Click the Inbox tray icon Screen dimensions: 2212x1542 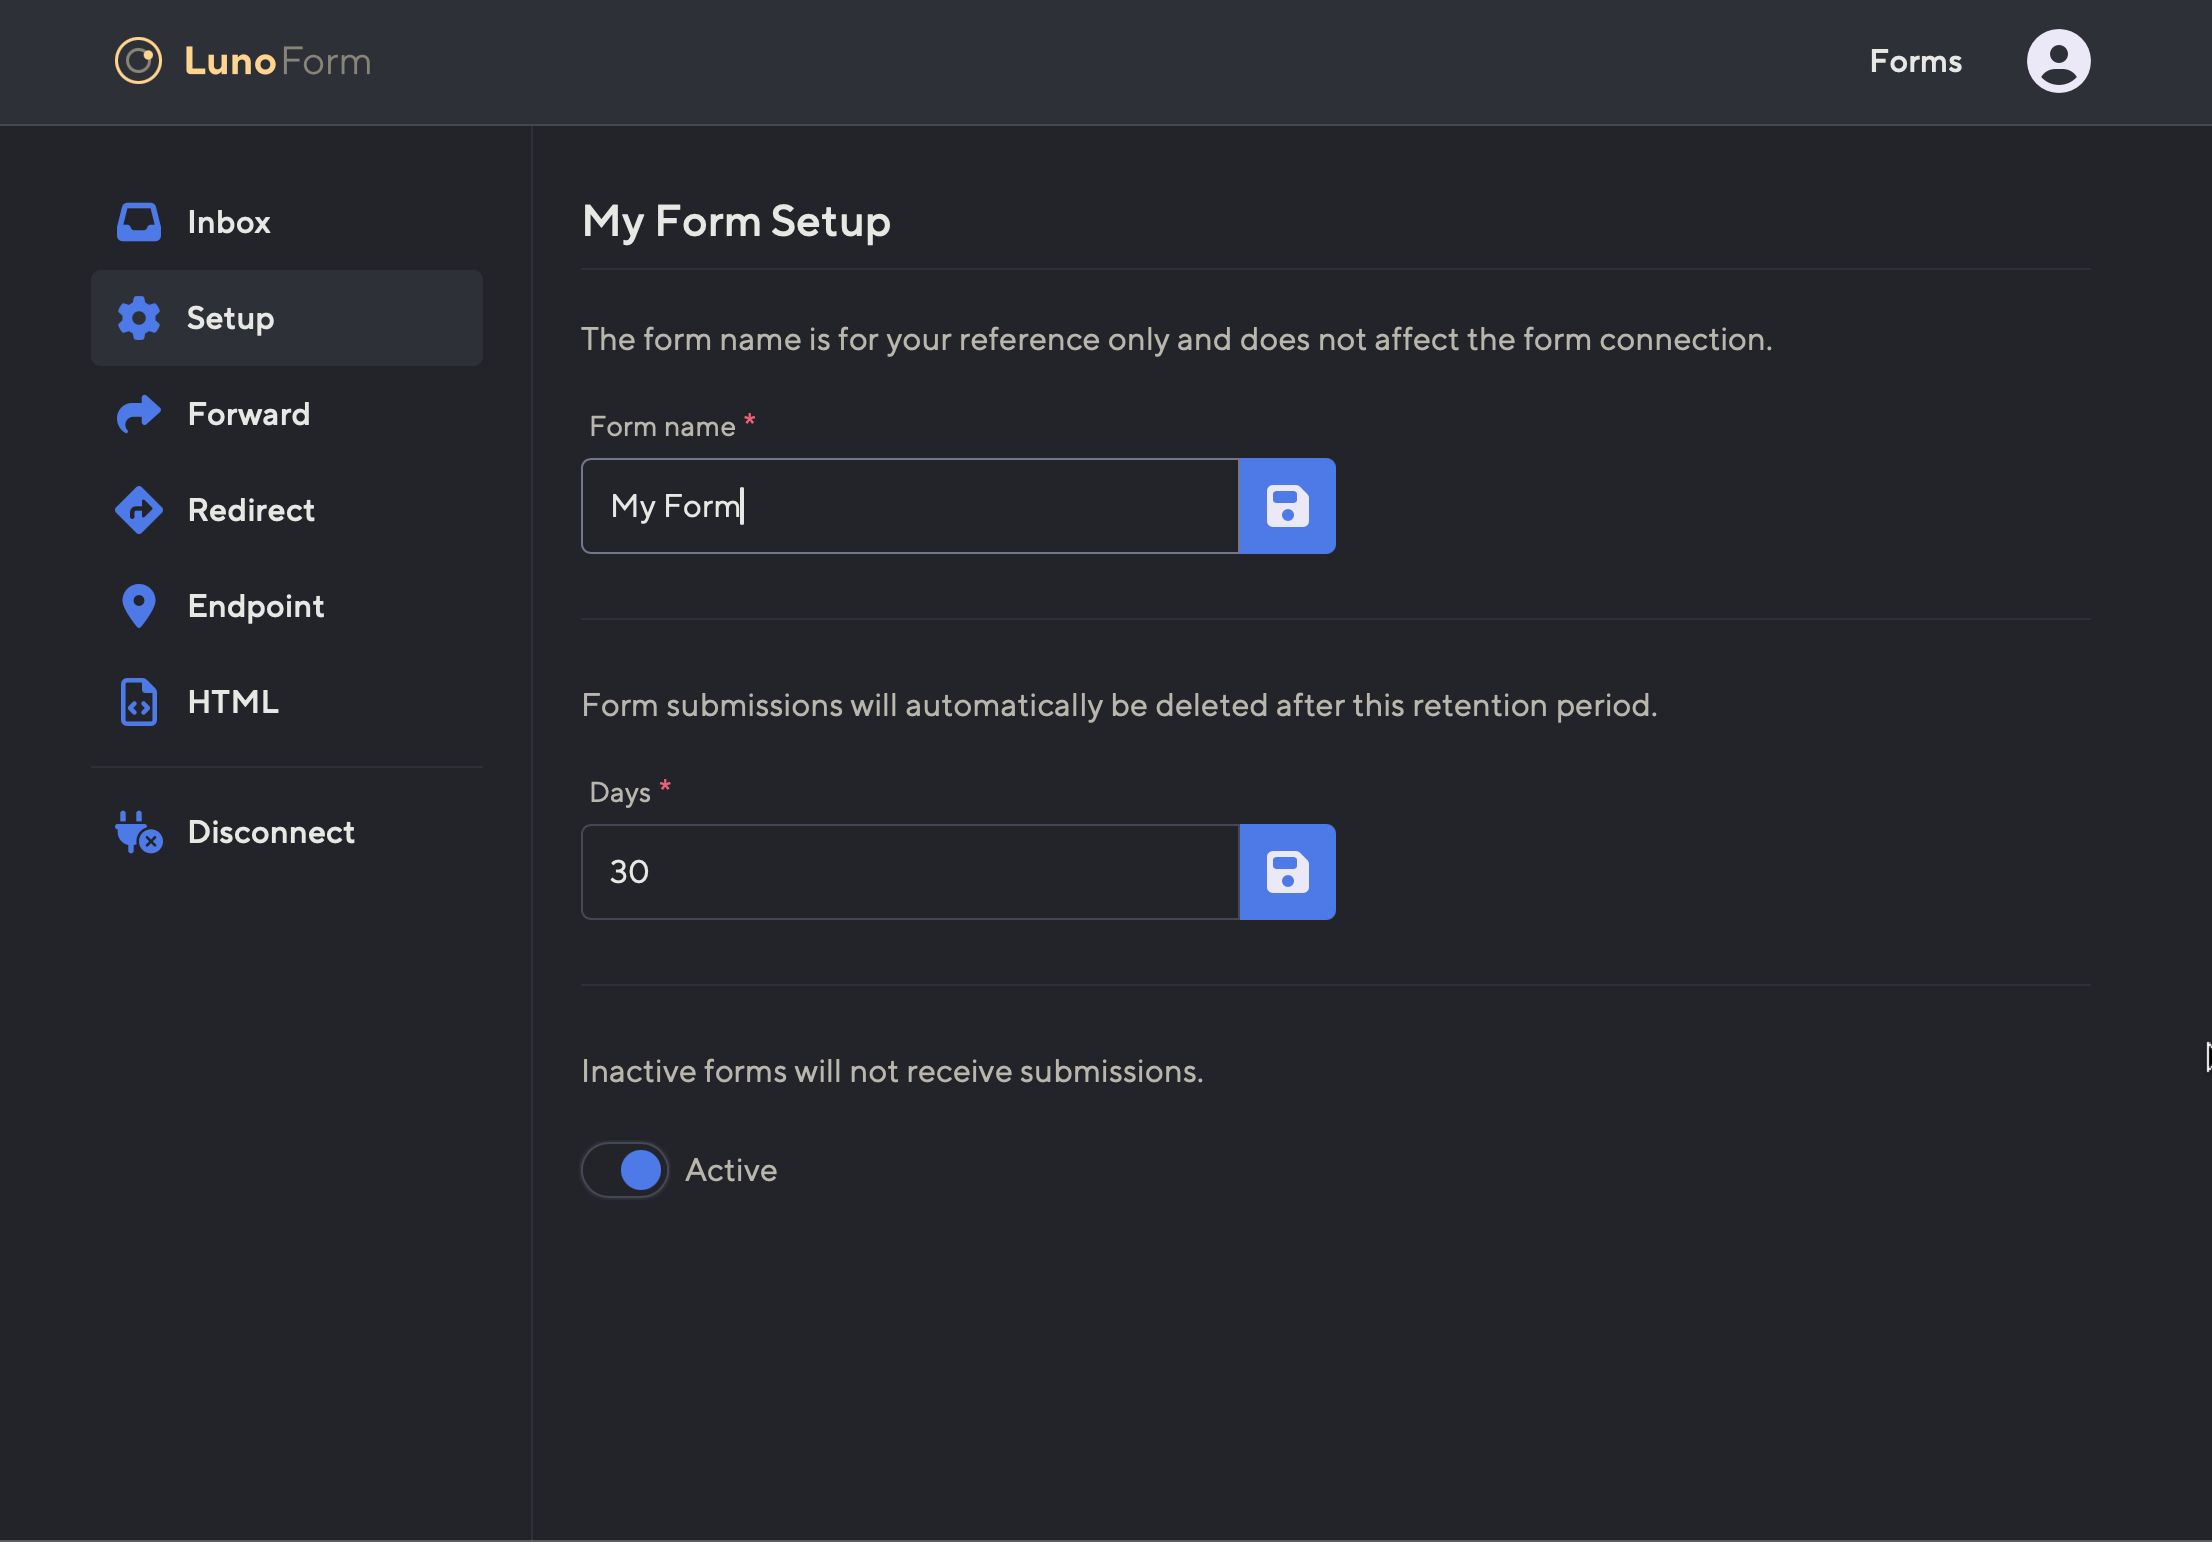138,222
